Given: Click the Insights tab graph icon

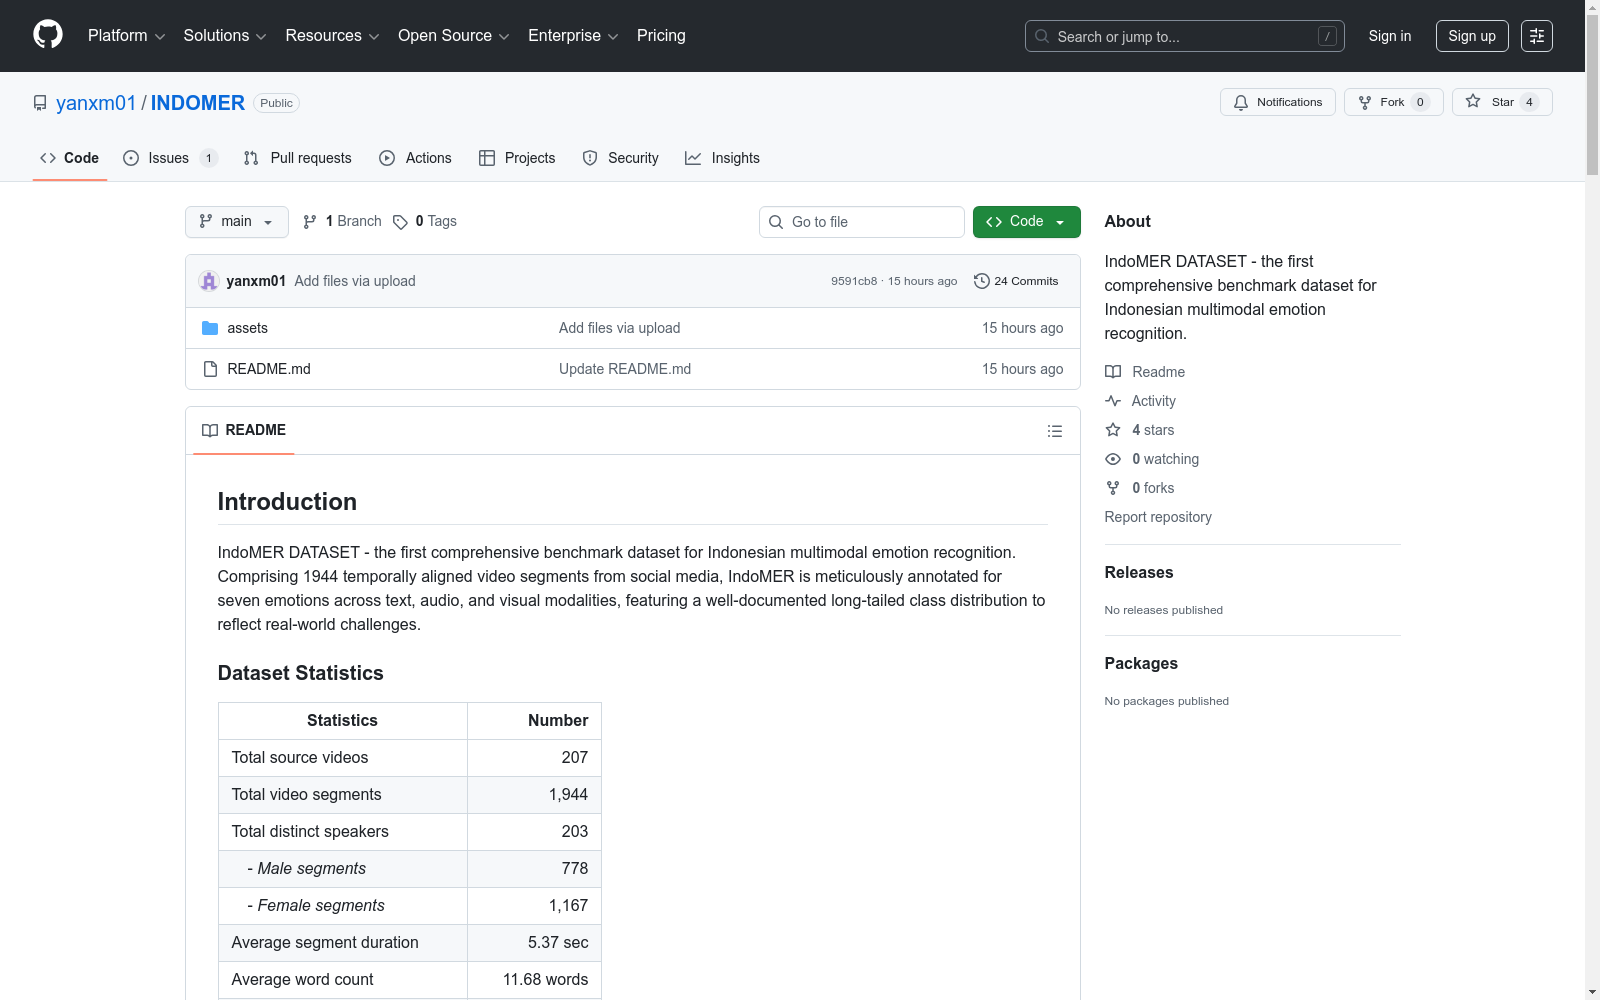Looking at the screenshot, I should 693,158.
